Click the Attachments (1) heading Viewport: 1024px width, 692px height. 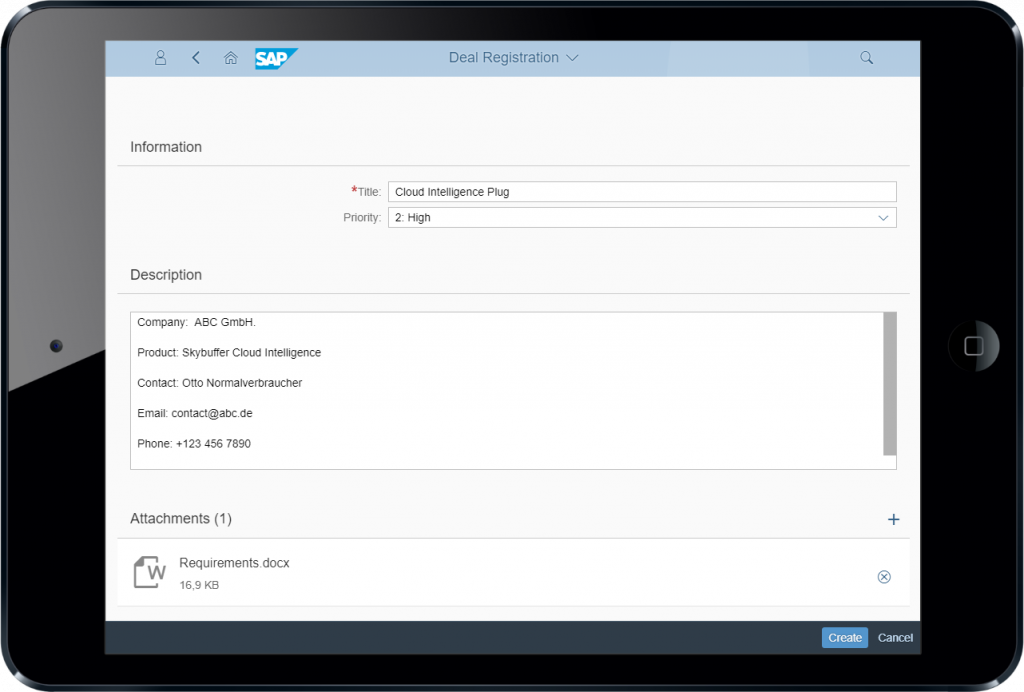pyautogui.click(x=181, y=519)
